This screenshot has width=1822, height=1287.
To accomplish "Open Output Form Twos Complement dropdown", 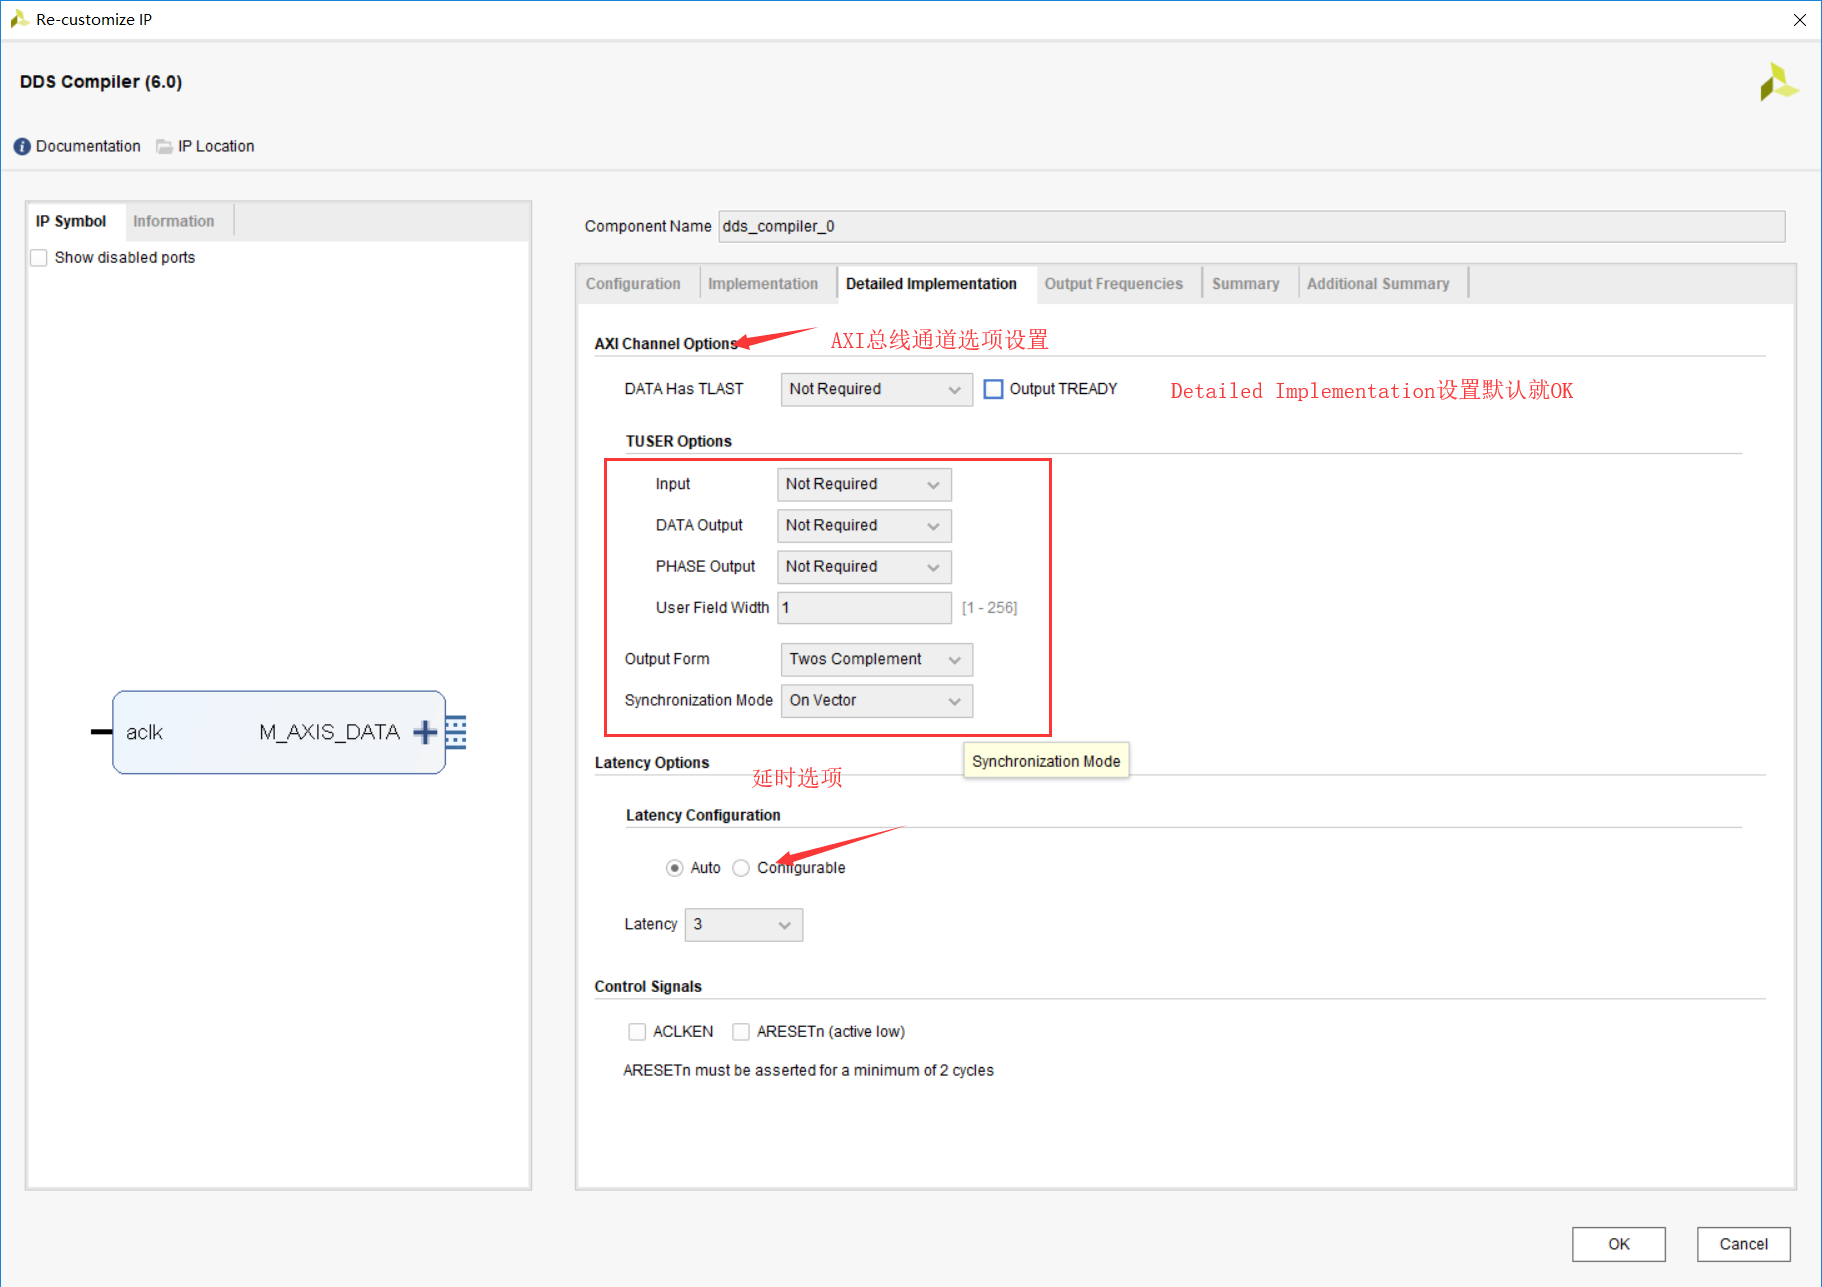I will pos(876,659).
